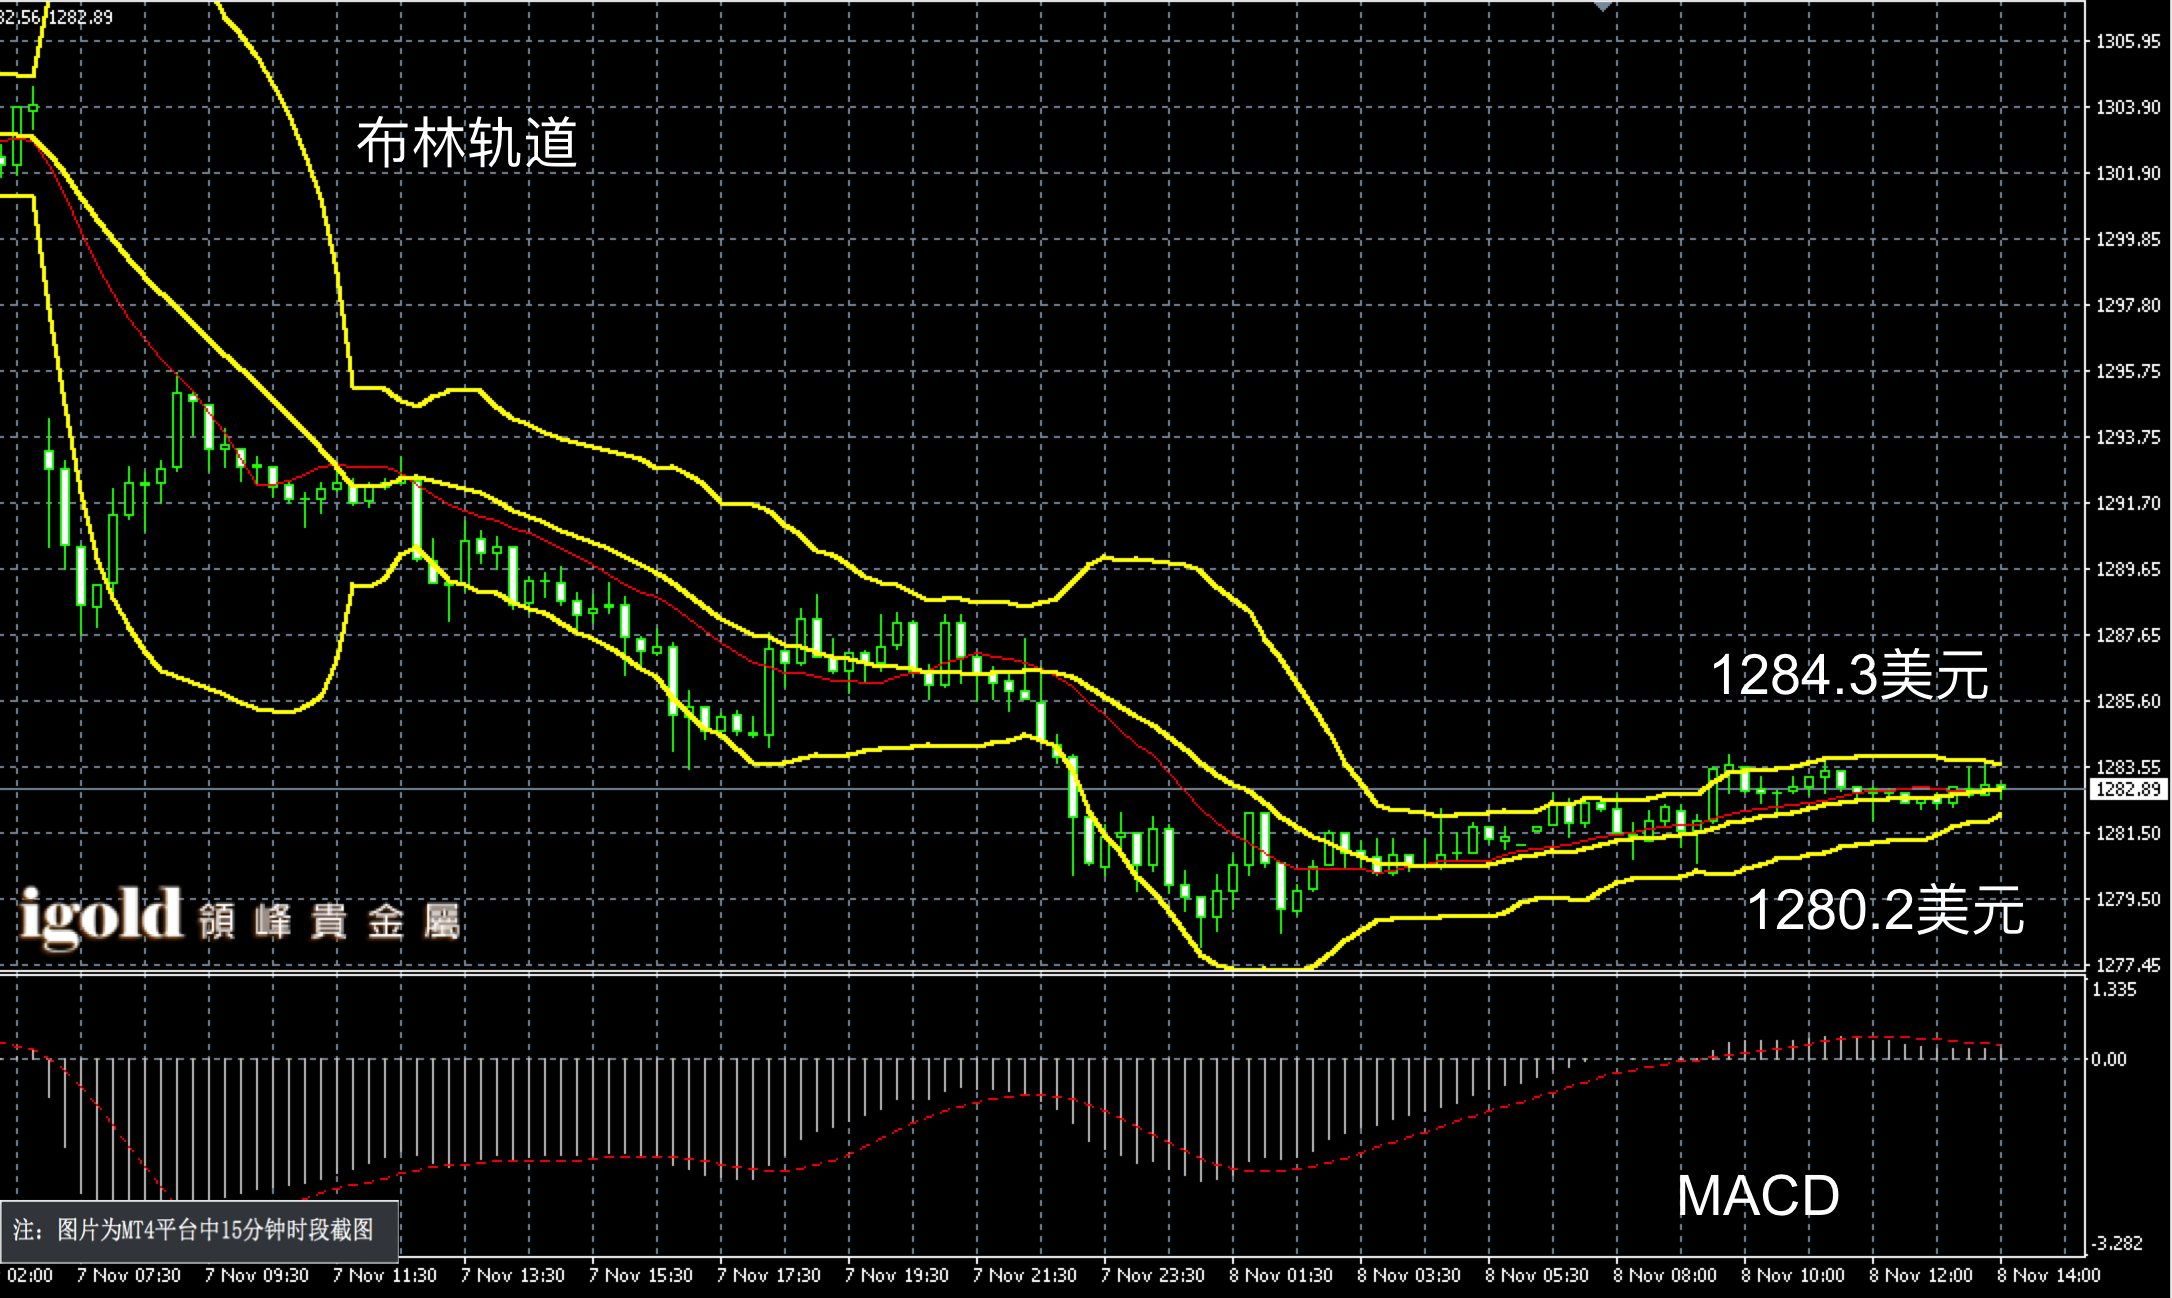Click the 1291.70 price scale label
The height and width of the screenshot is (1298, 2172).
tap(2128, 503)
